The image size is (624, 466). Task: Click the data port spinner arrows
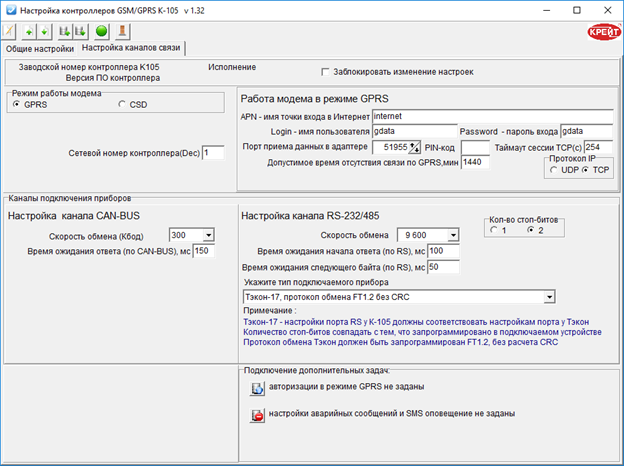click(x=415, y=147)
